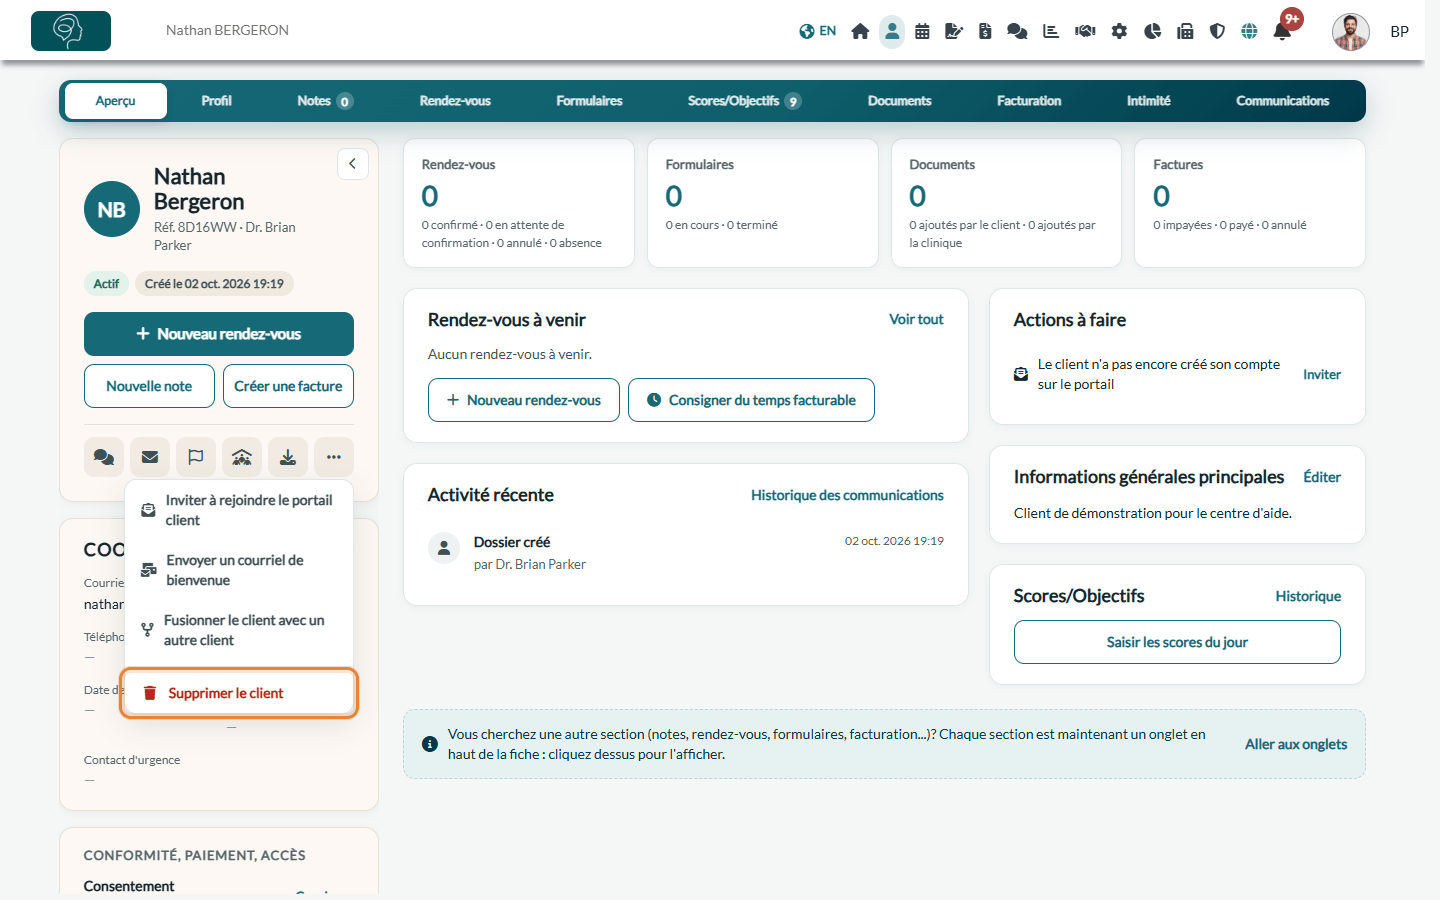Open the chat bubbles icon in top bar
This screenshot has height=900, width=1440.
1017,31
